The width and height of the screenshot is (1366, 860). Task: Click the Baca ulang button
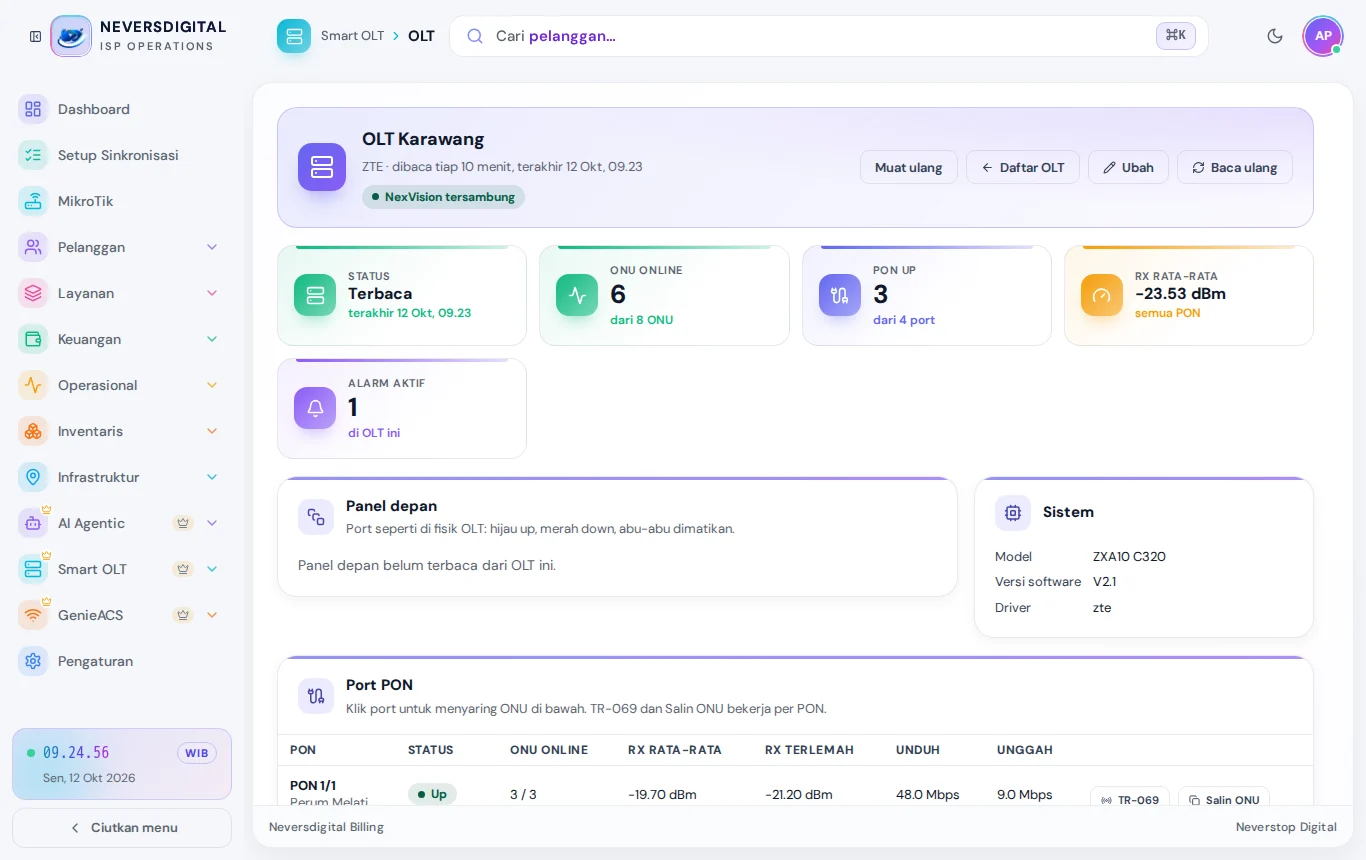[1235, 167]
